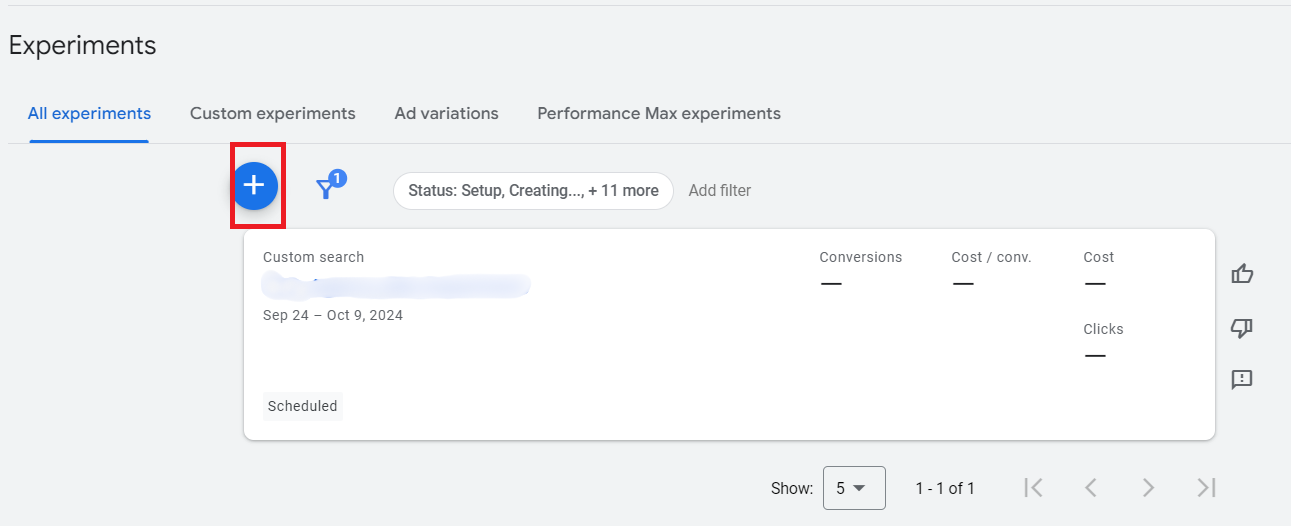
Task: Go to the previous page arrow
Action: [1091, 488]
